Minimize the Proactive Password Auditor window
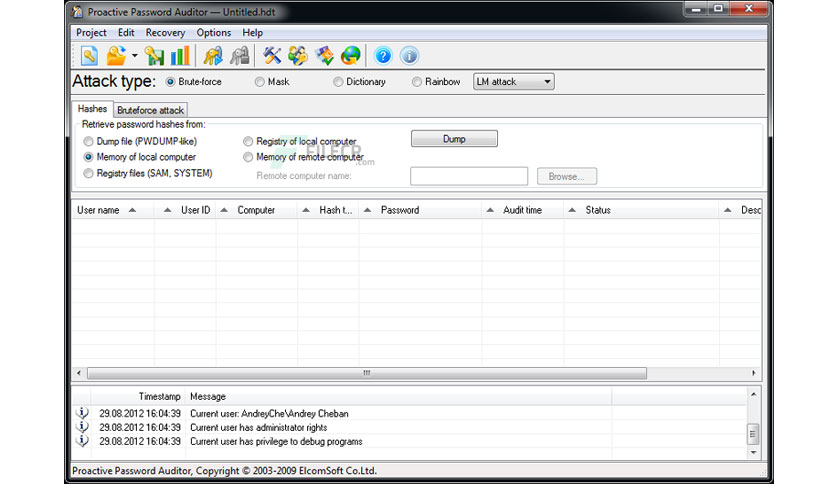 coord(696,9)
